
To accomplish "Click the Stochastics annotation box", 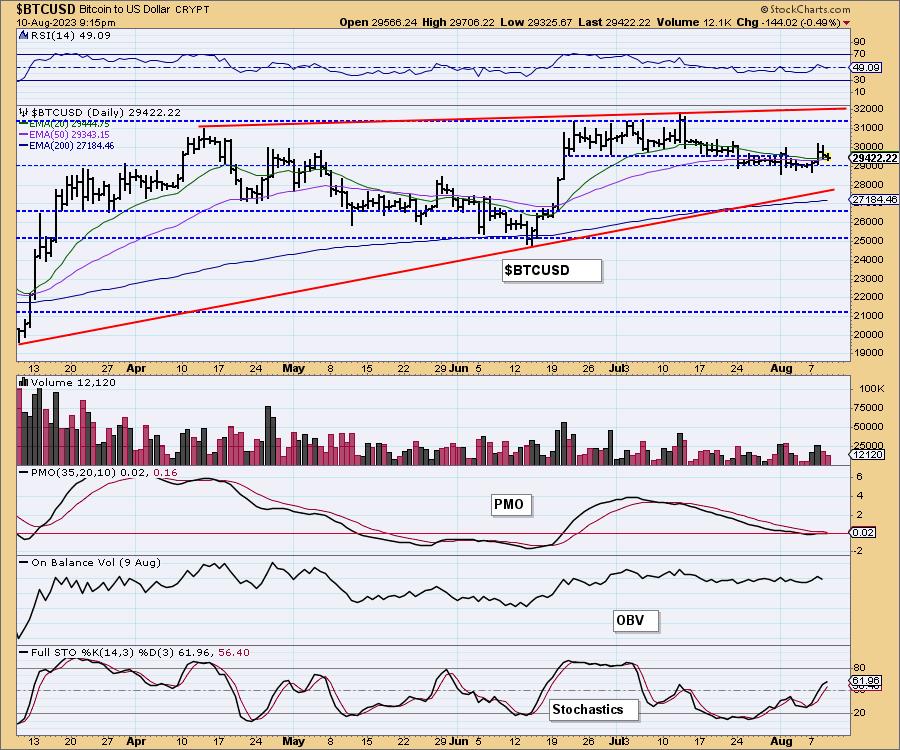I will point(593,709).
